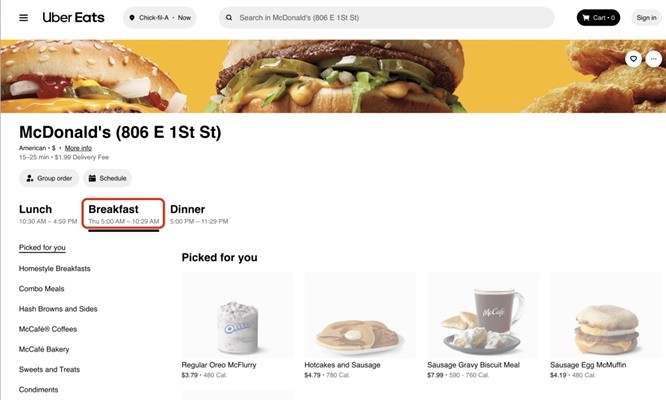This screenshot has height=400, width=666.
Task: Switch to the Dinner menu tab
Action: (199, 214)
